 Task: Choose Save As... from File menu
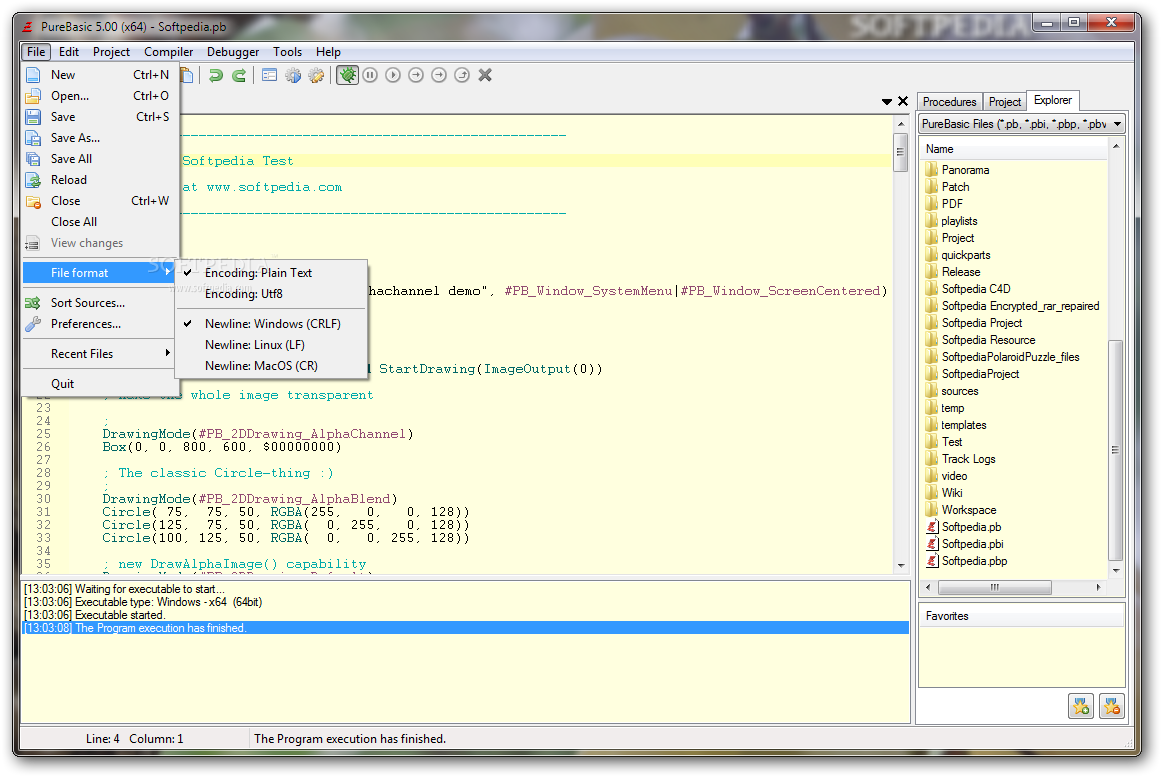point(99,138)
